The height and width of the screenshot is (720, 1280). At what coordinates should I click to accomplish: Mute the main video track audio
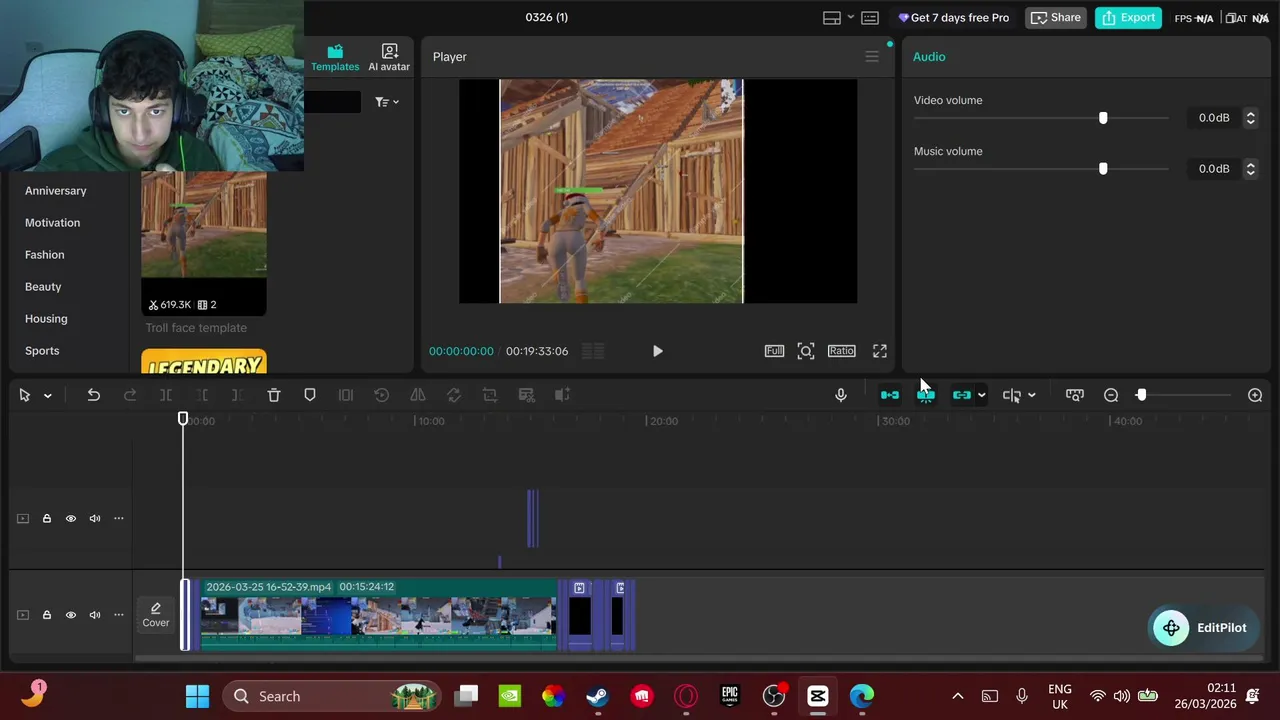point(95,615)
